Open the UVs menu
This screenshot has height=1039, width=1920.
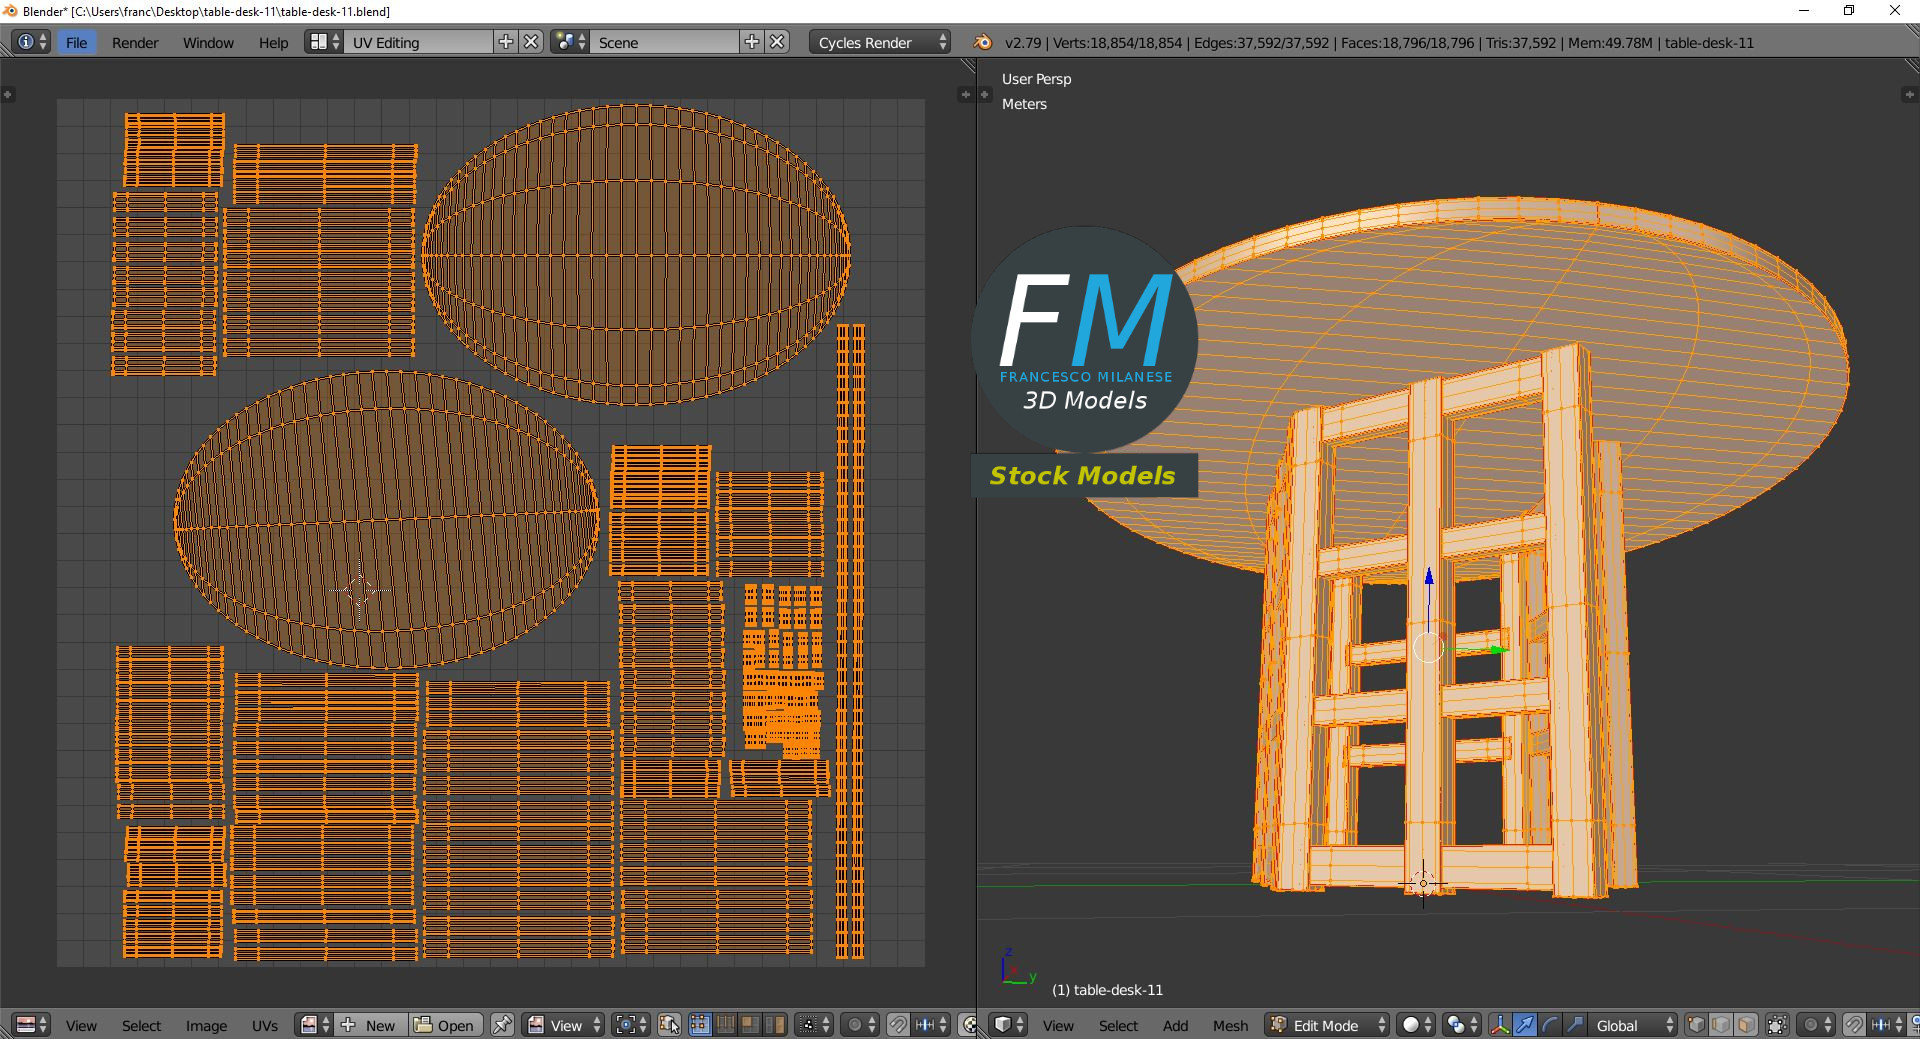[x=265, y=1025]
